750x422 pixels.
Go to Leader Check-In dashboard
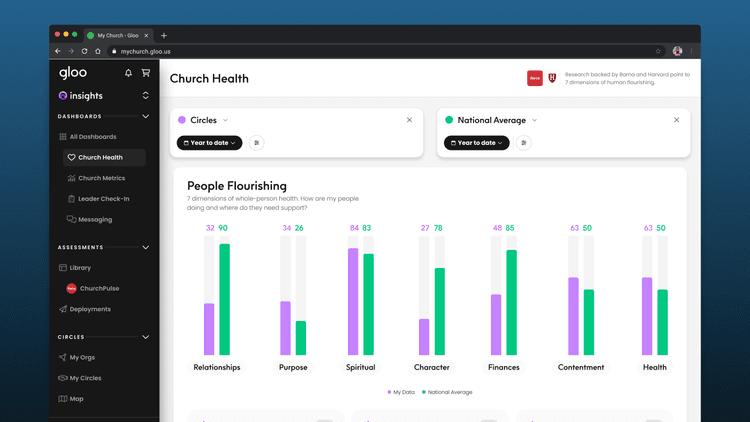pos(103,199)
